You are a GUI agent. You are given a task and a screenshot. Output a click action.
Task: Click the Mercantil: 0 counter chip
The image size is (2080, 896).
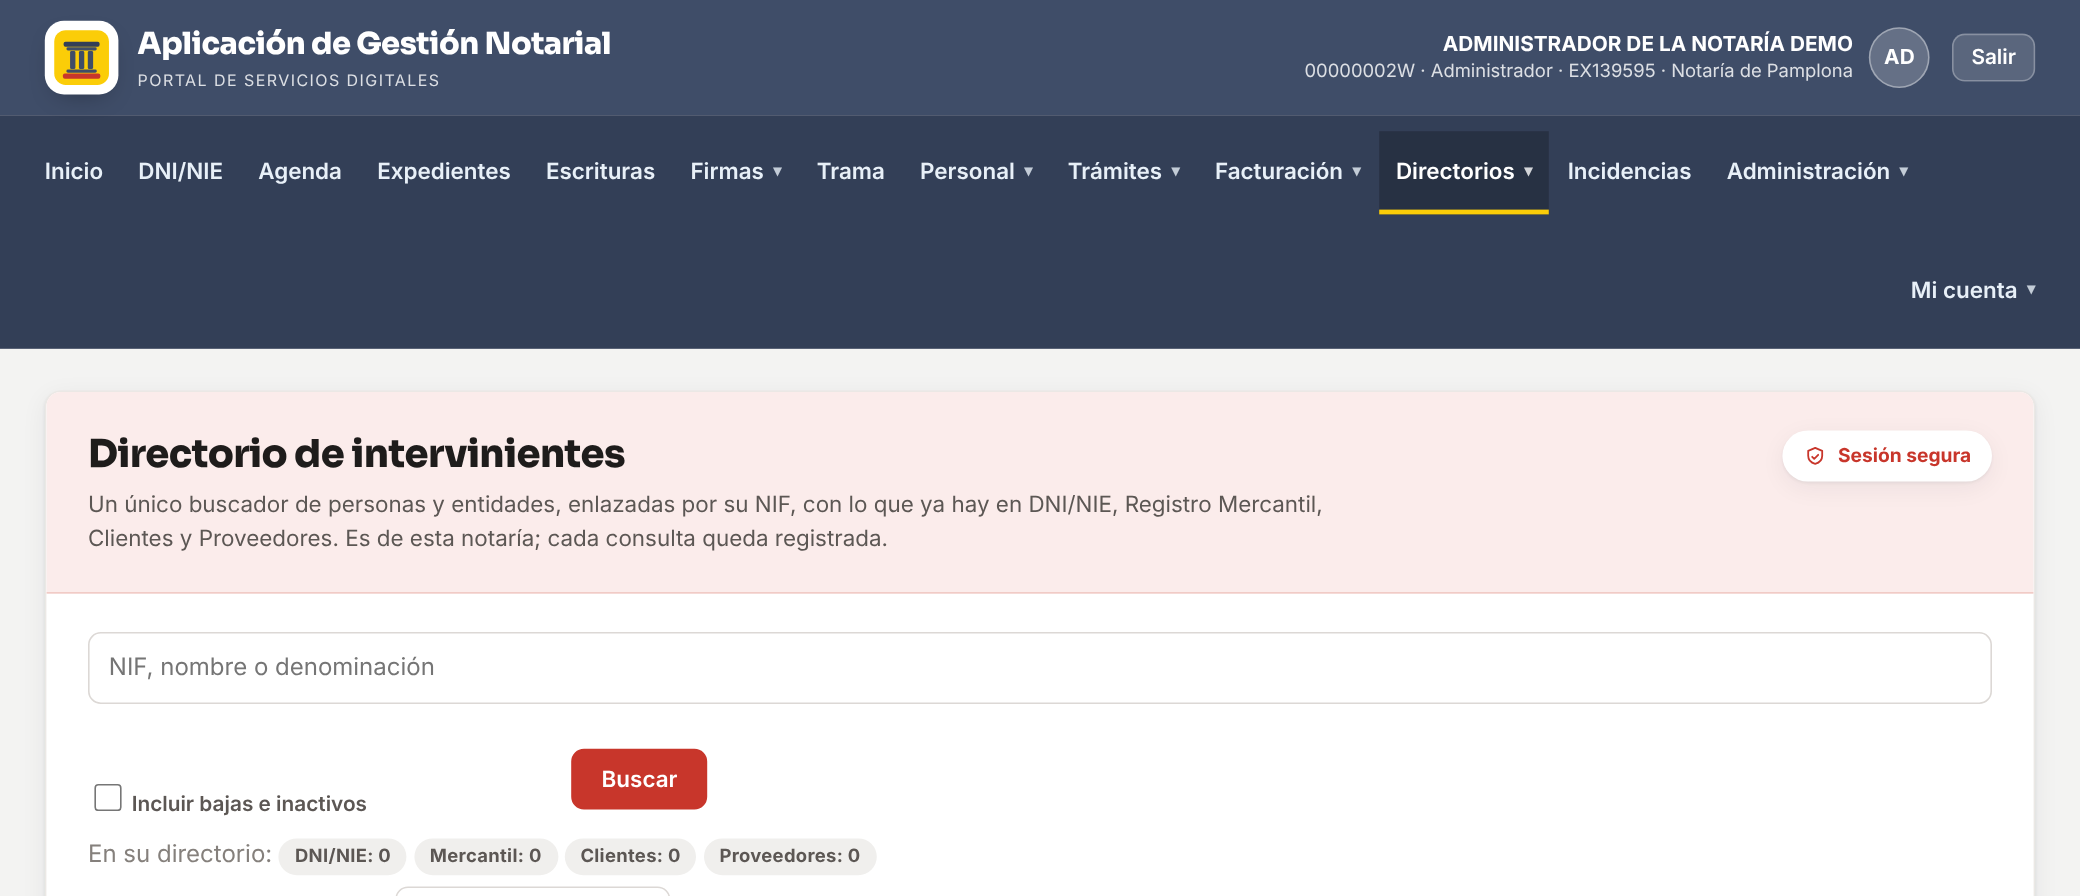[485, 856]
